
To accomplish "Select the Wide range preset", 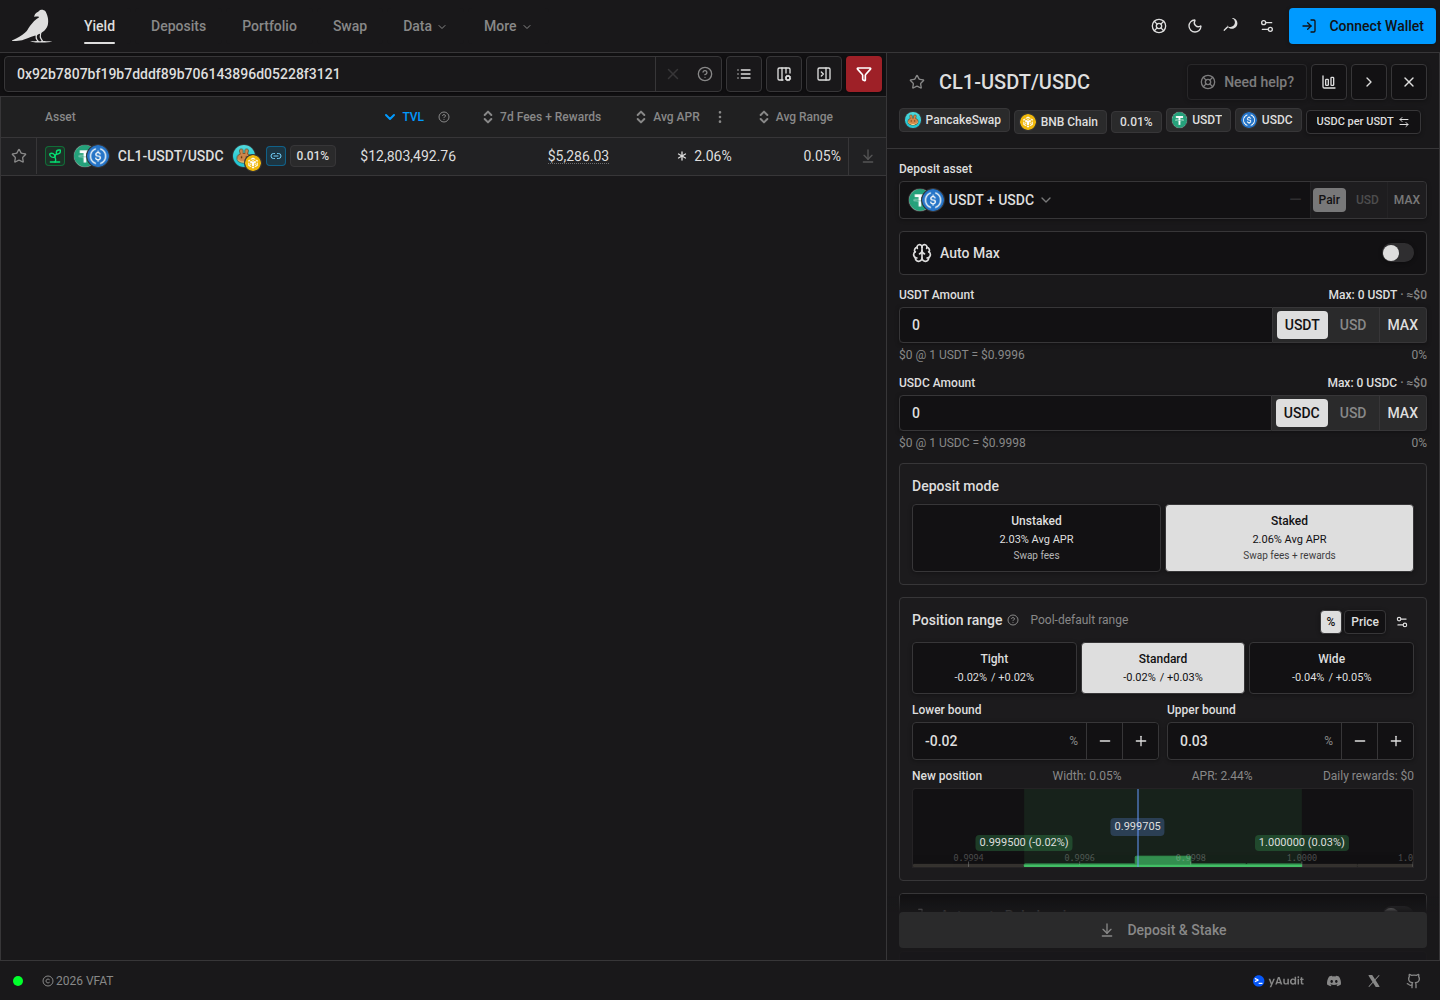I will click(x=1331, y=668).
